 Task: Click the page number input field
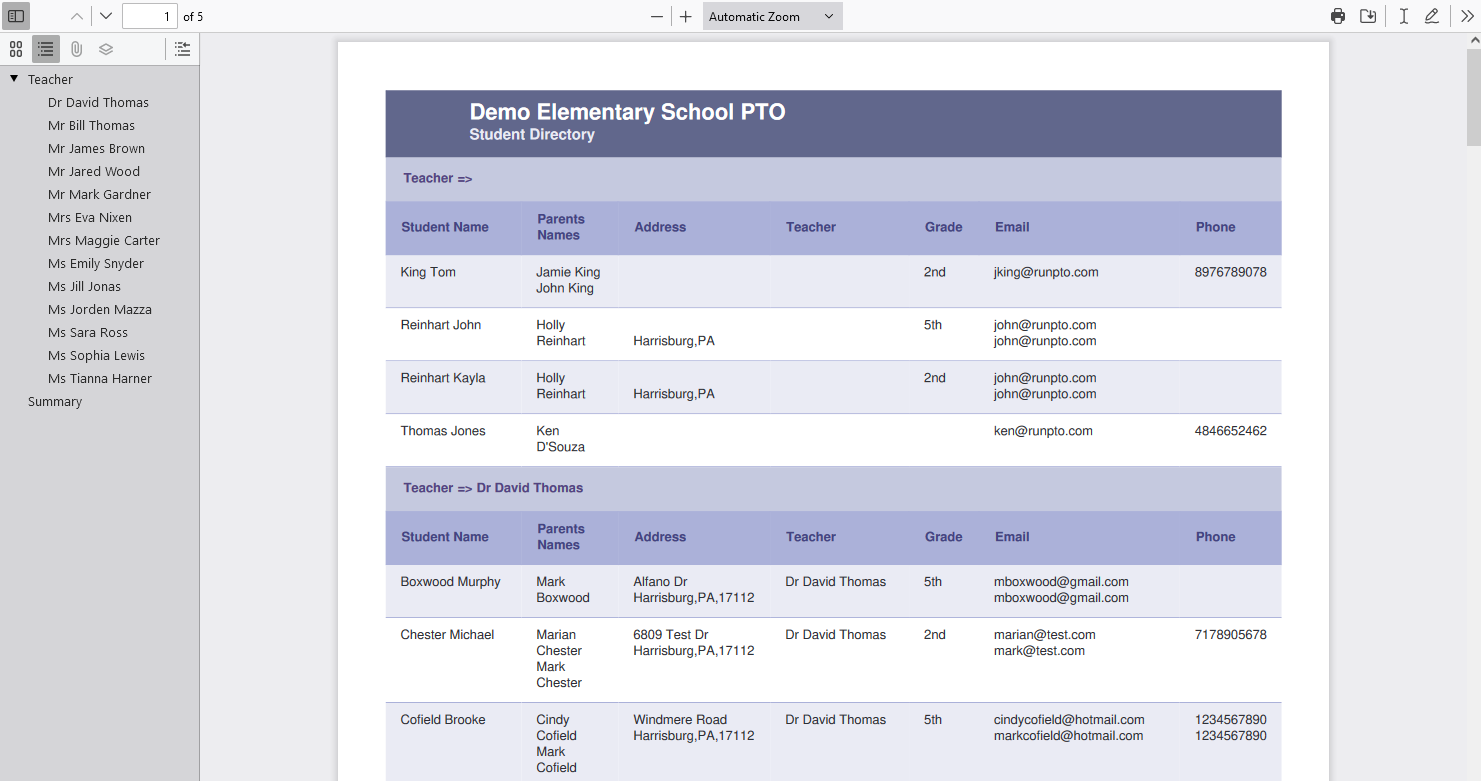click(x=150, y=16)
